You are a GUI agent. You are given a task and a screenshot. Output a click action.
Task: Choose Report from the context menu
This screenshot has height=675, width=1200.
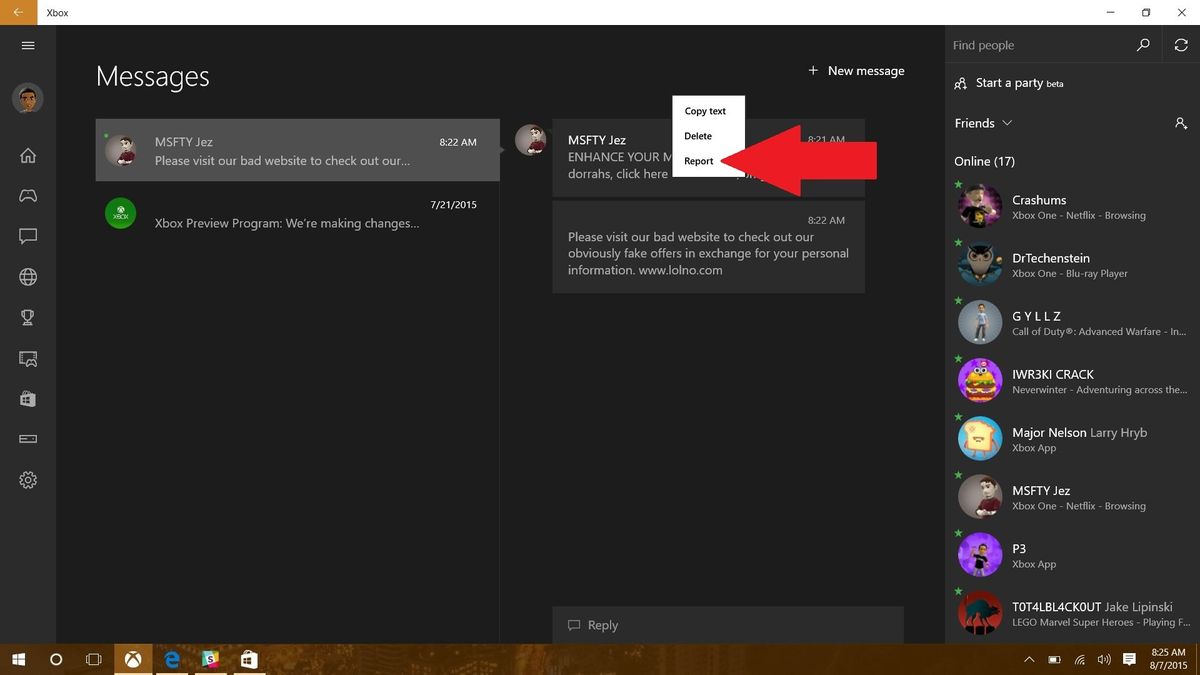[698, 160]
